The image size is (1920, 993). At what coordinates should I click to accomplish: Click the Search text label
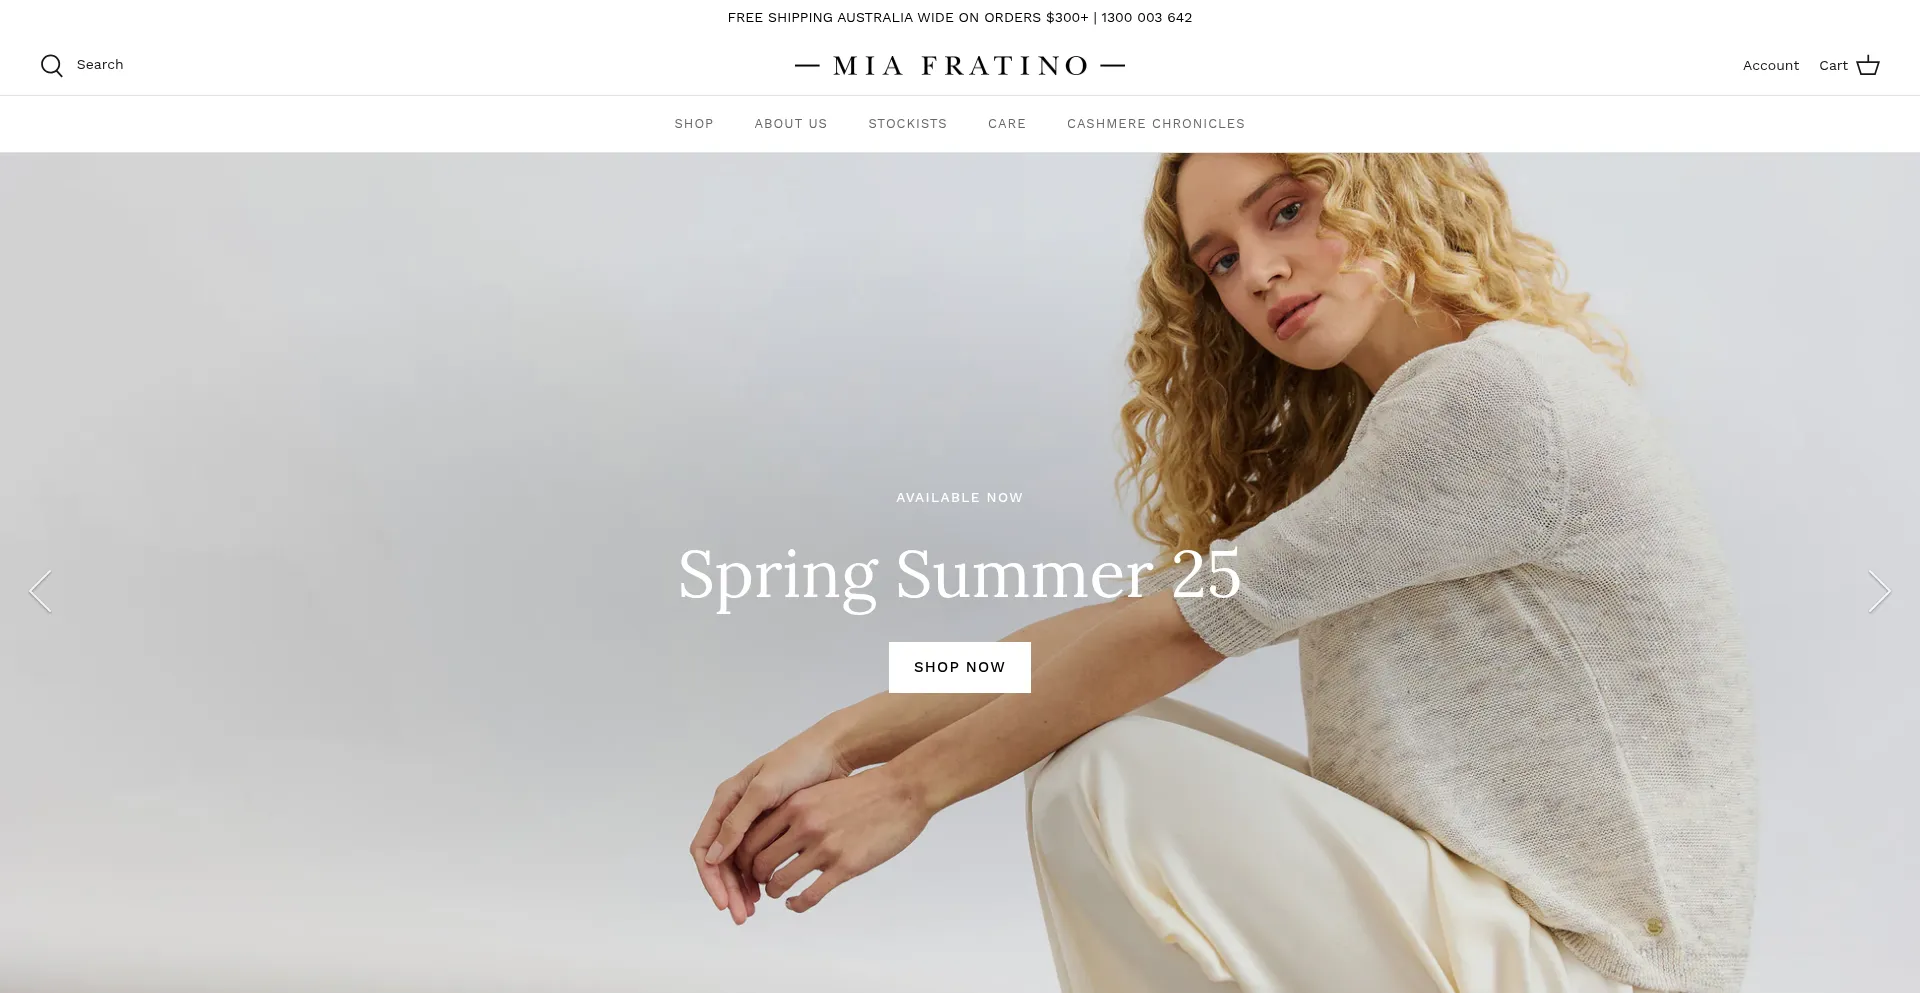tap(100, 65)
